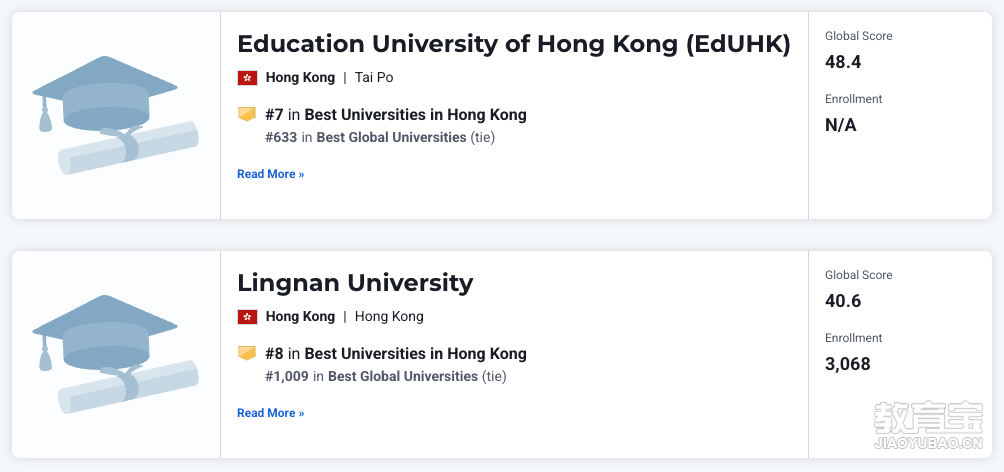Click the Lingnan University graduation cap image
Screen dimensions: 1004x472
115,354
